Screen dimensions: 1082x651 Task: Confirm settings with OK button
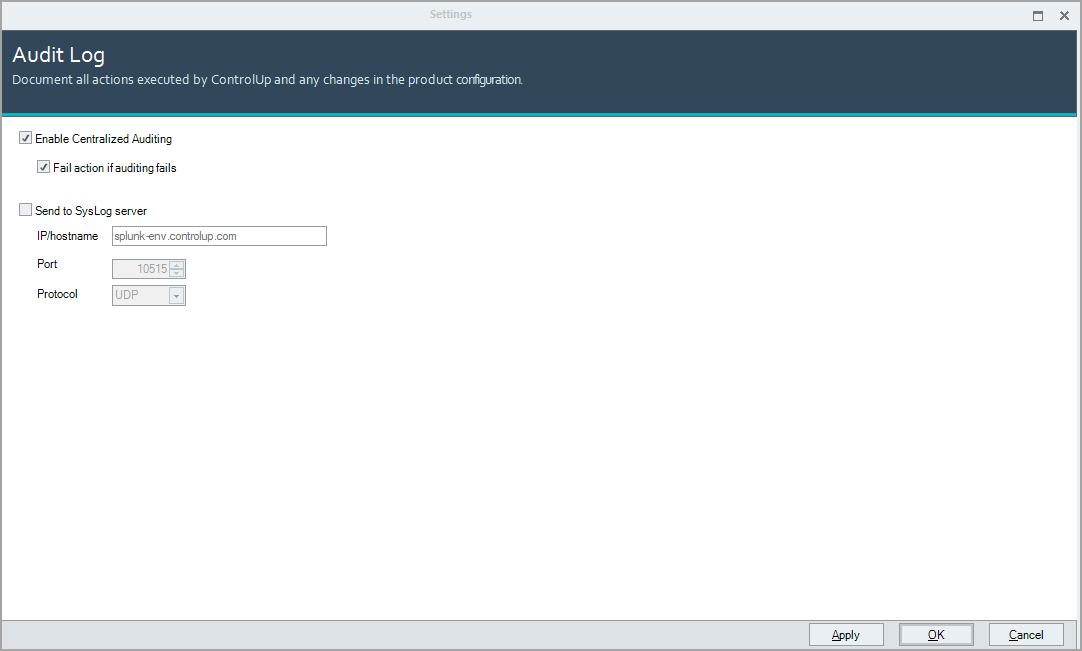[x=936, y=634]
